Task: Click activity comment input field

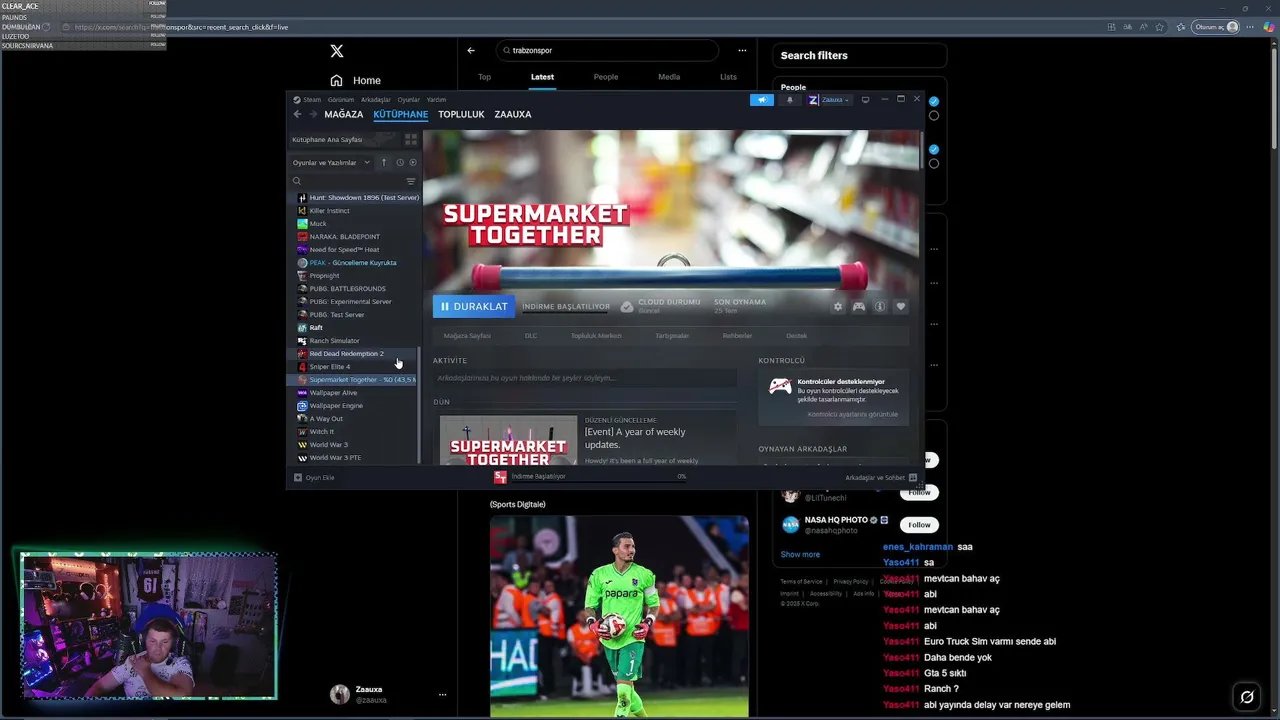Action: 585,378
